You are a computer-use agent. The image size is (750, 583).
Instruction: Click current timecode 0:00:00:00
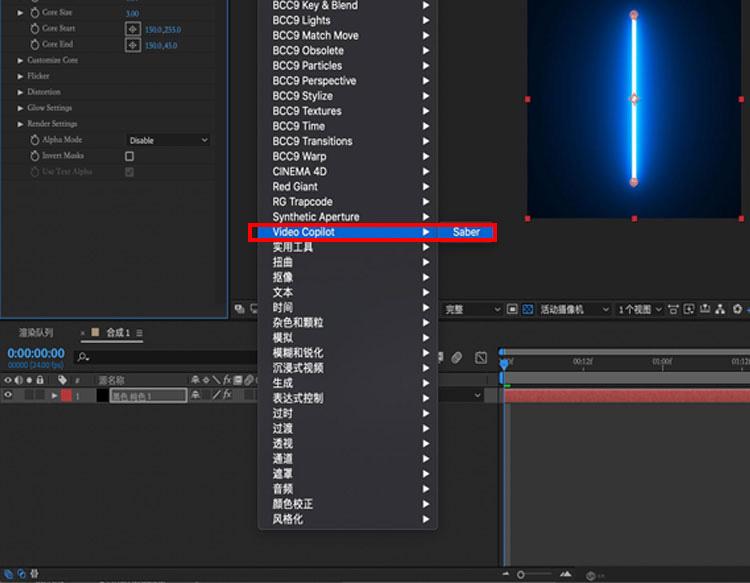pos(36,353)
